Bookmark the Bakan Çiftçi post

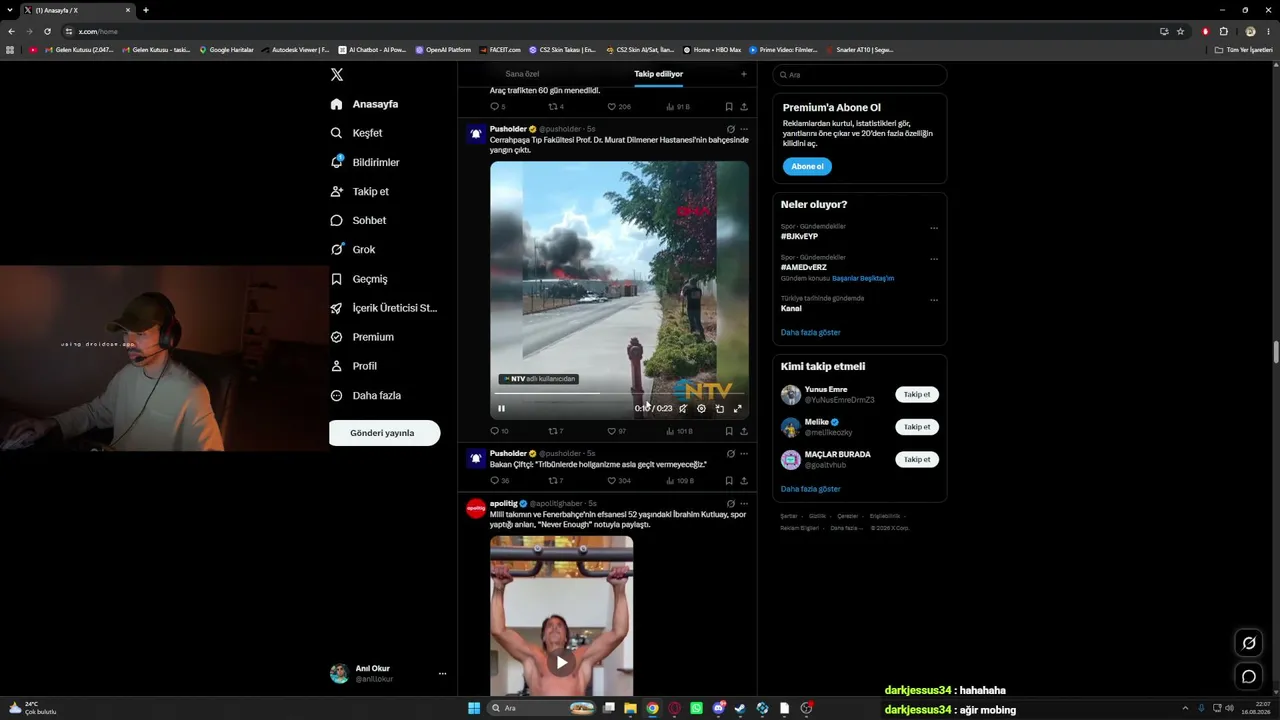coord(729,481)
